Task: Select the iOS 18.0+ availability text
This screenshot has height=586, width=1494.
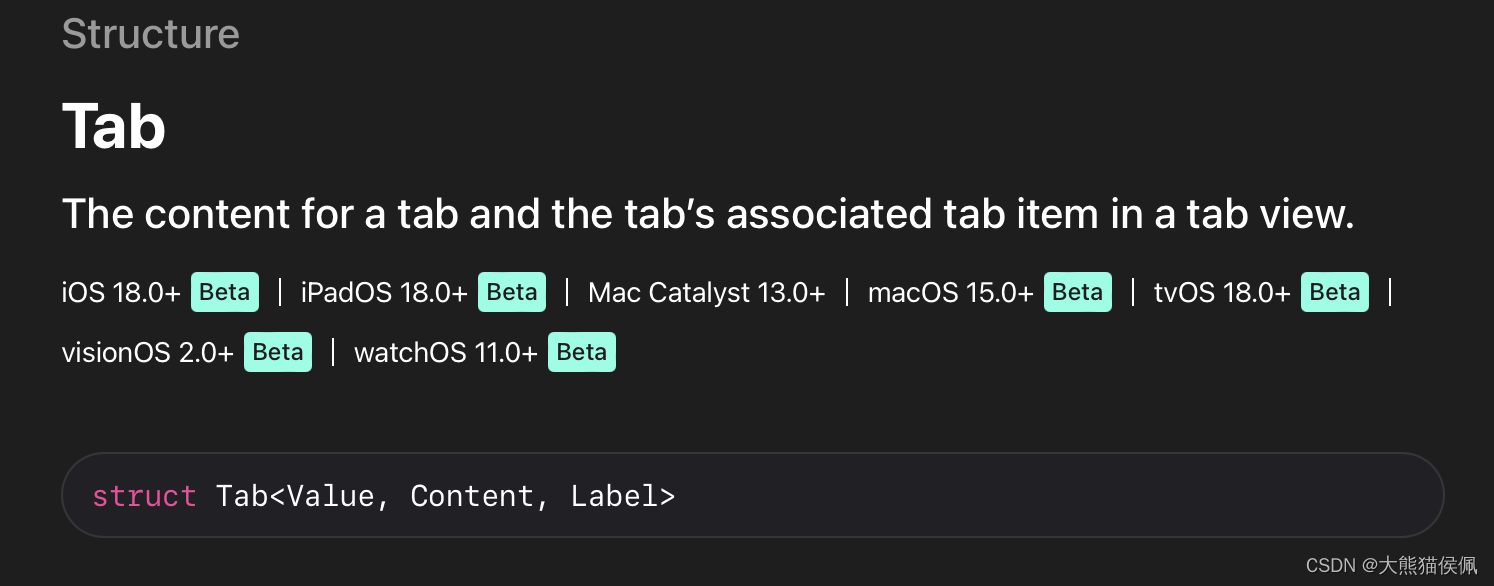Action: click(121, 293)
